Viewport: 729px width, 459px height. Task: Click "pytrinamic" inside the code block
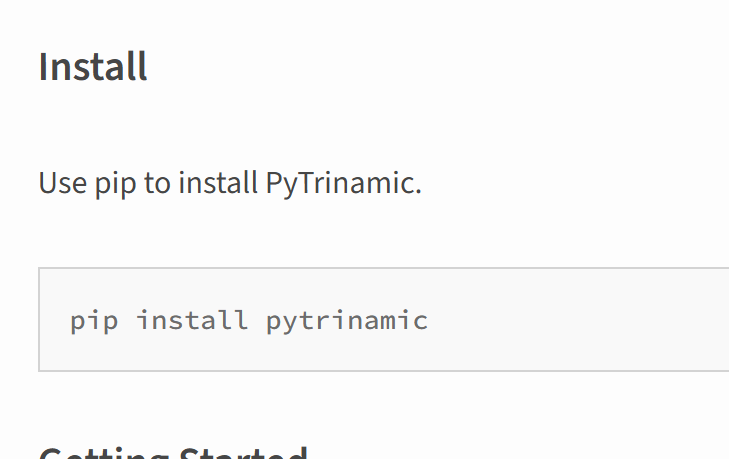tap(347, 321)
